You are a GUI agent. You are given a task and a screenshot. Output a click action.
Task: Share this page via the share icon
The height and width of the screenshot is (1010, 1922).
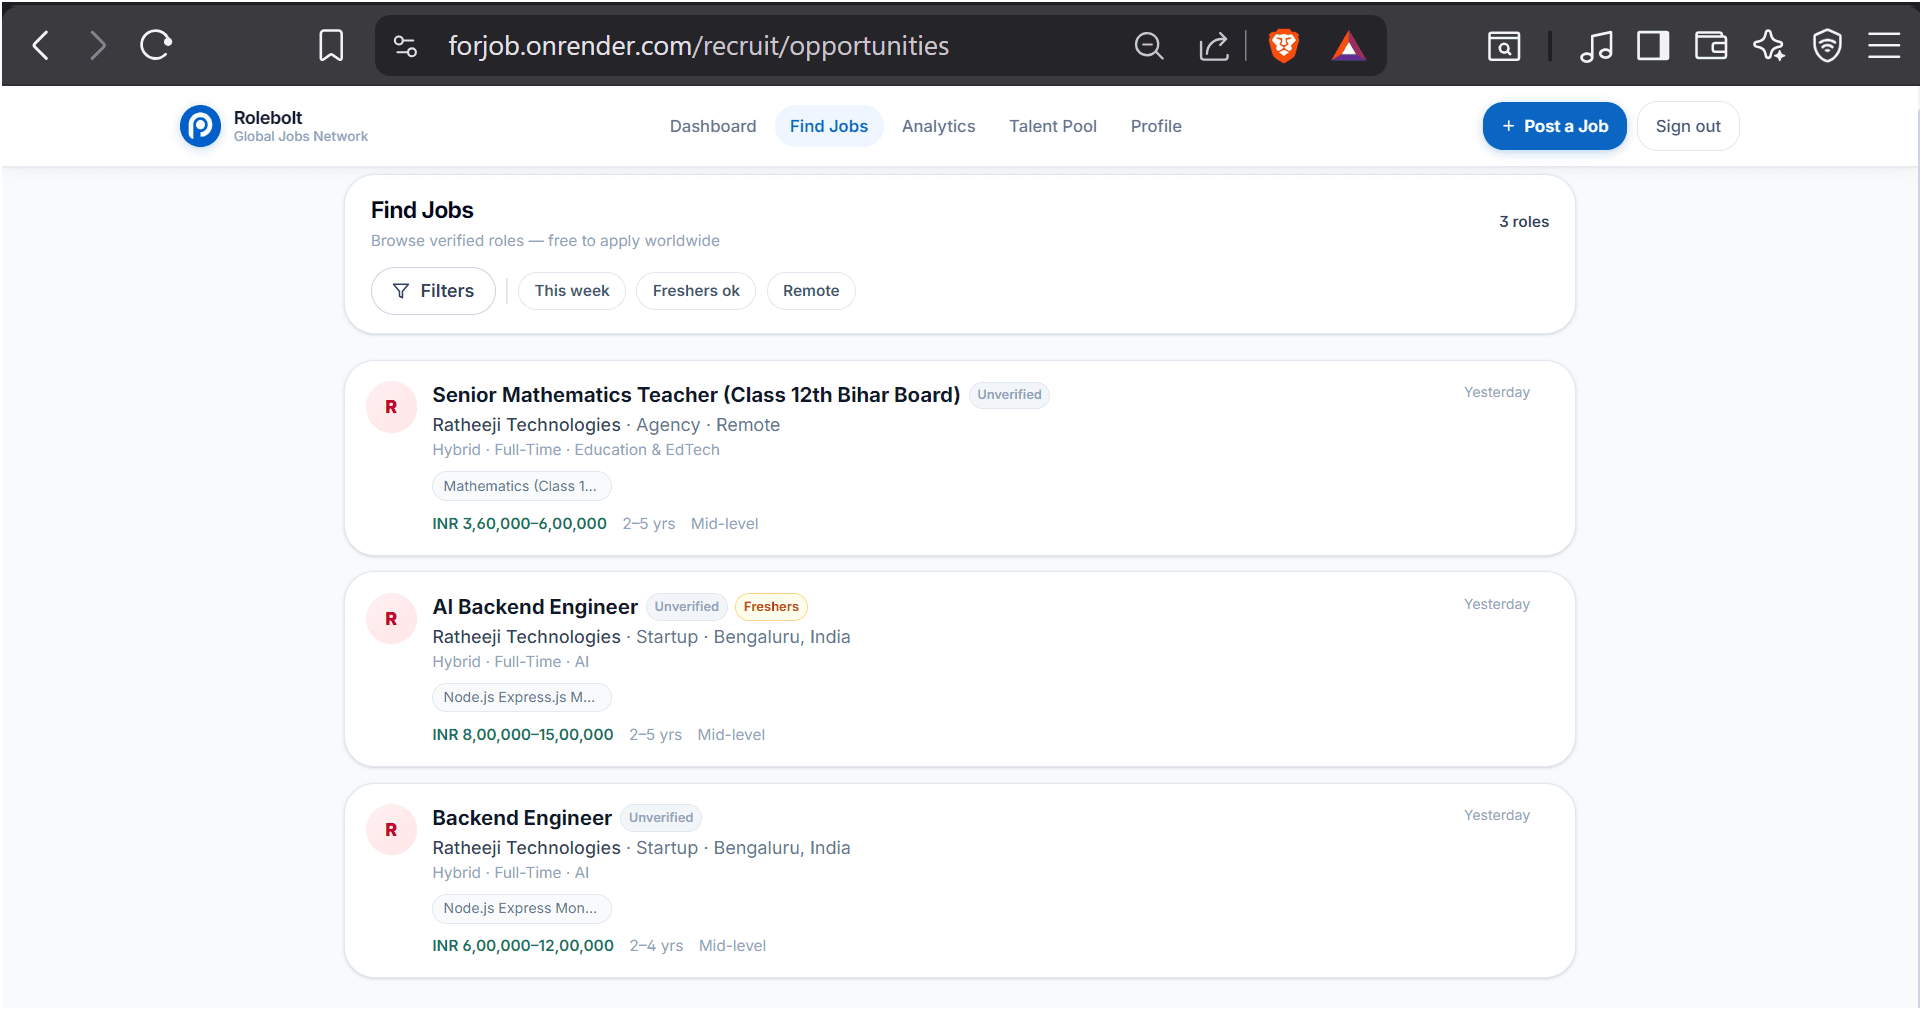click(x=1213, y=46)
